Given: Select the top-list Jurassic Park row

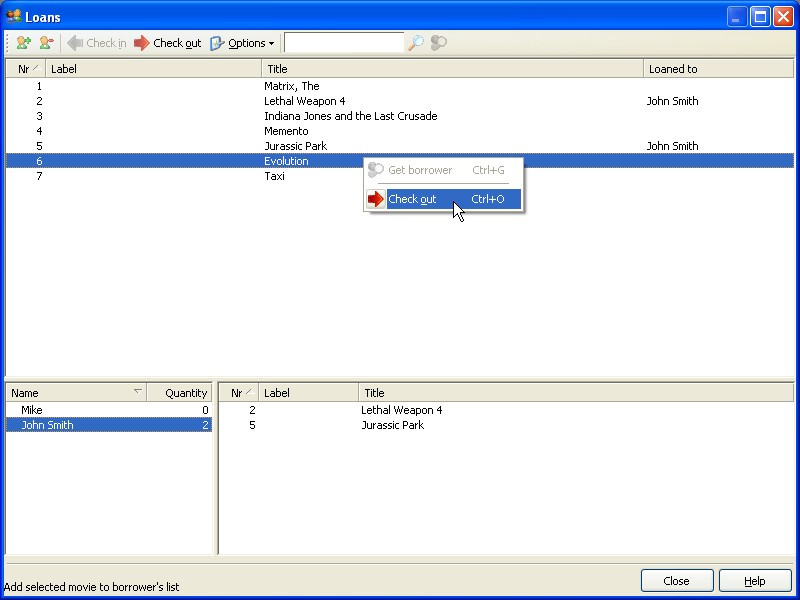Looking at the screenshot, I should click(399, 146).
